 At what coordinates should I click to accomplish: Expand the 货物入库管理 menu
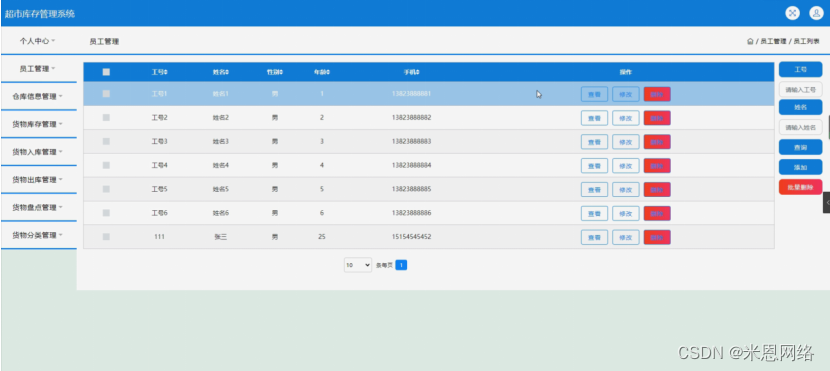pos(38,152)
